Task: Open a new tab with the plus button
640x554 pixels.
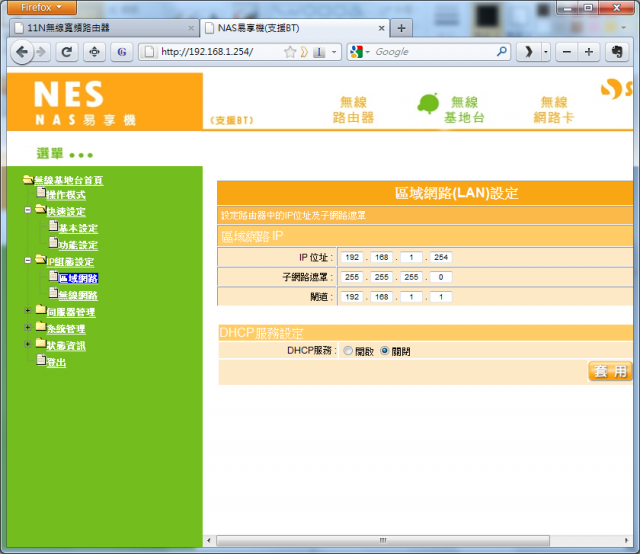Action: pos(401,28)
